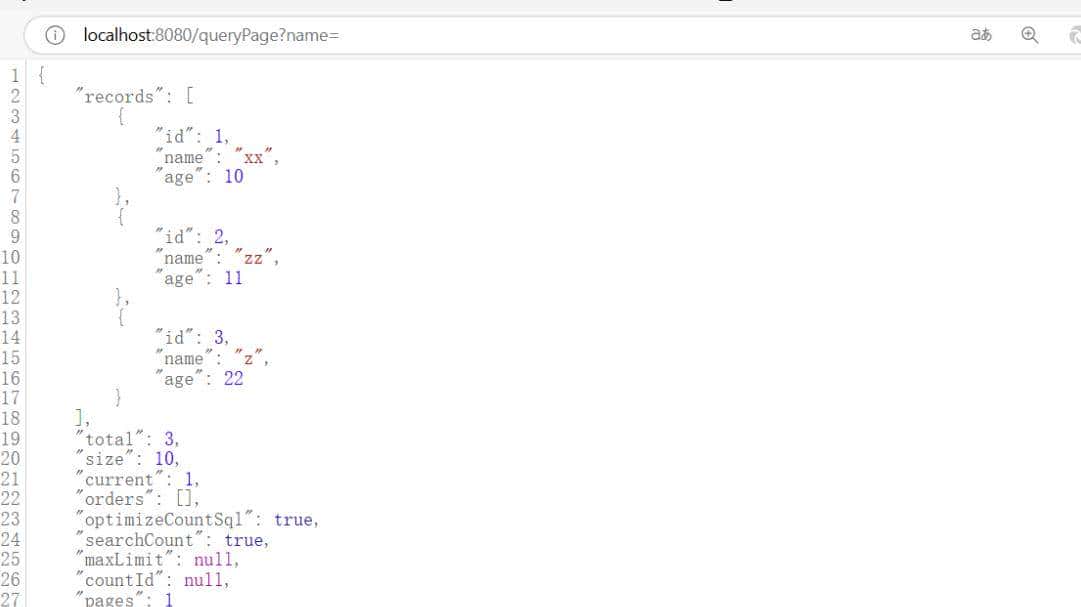The image size is (1081, 607).
Task: Click the "id": 1 line
Action: [192, 137]
